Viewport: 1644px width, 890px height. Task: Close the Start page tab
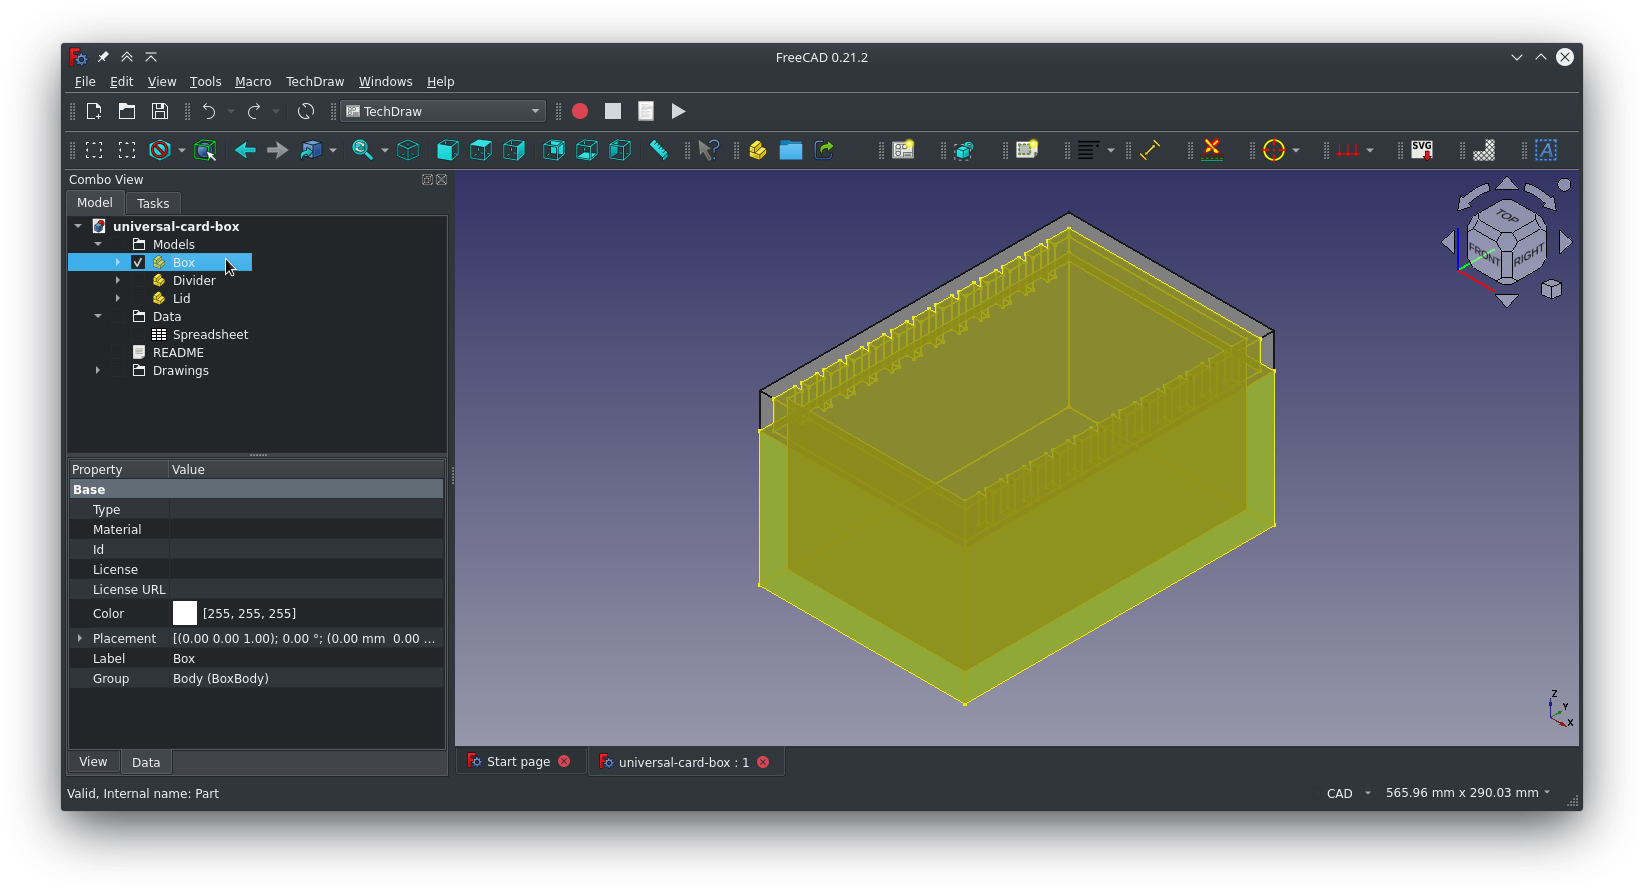[x=564, y=762]
